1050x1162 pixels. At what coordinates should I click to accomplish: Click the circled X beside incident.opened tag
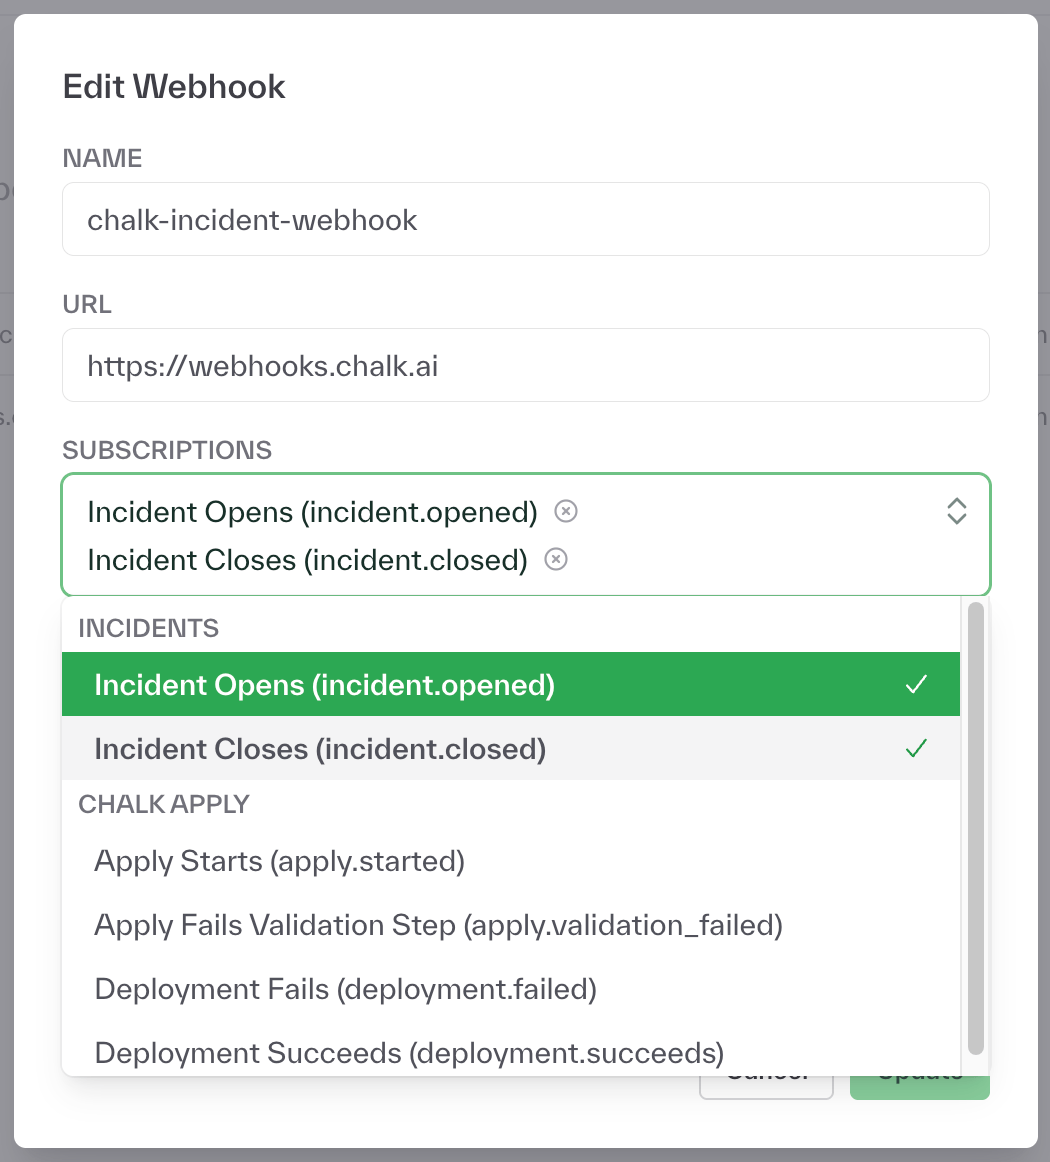point(565,512)
